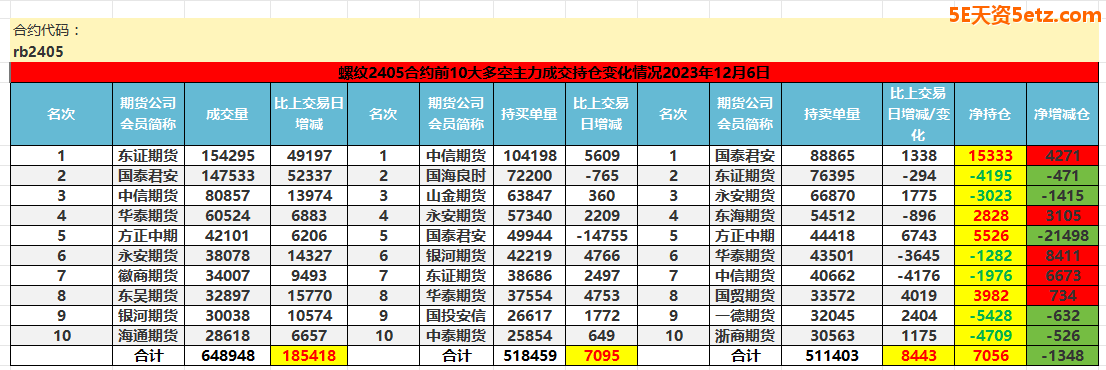
Task: Select 东证期货 beside short position 76395
Action: tap(746, 175)
